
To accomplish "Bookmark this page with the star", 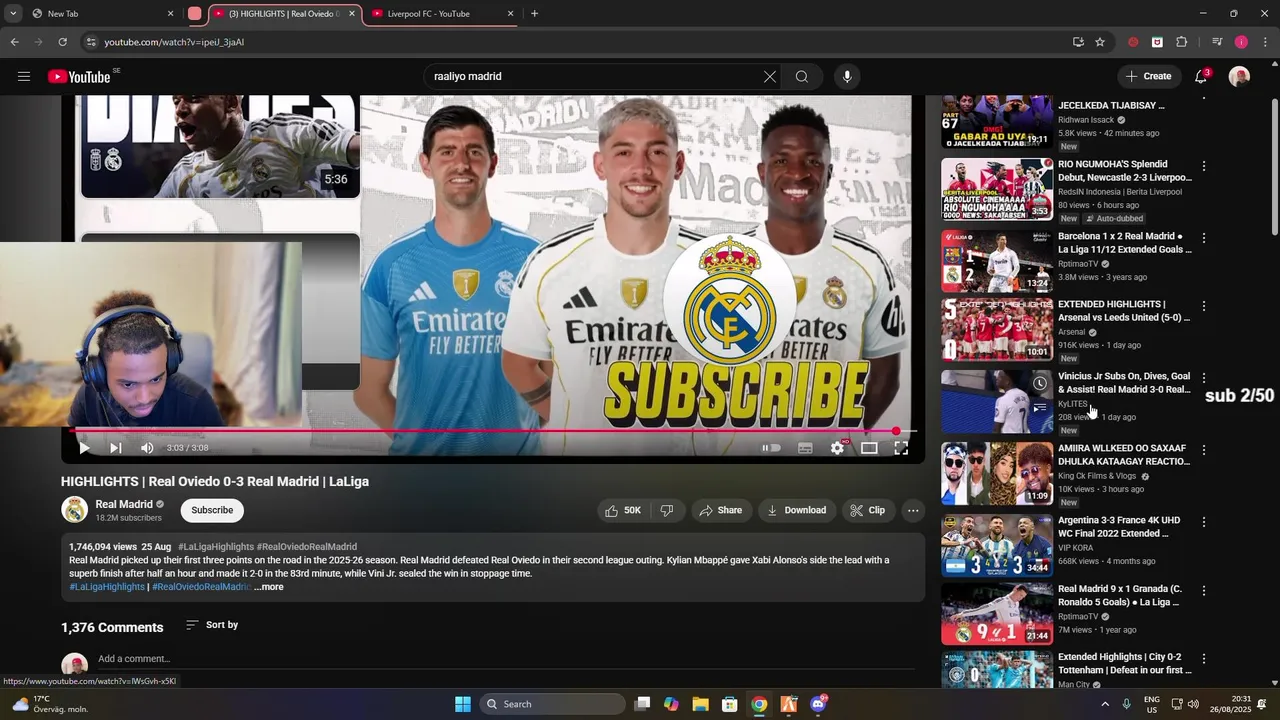I will (x=1100, y=42).
